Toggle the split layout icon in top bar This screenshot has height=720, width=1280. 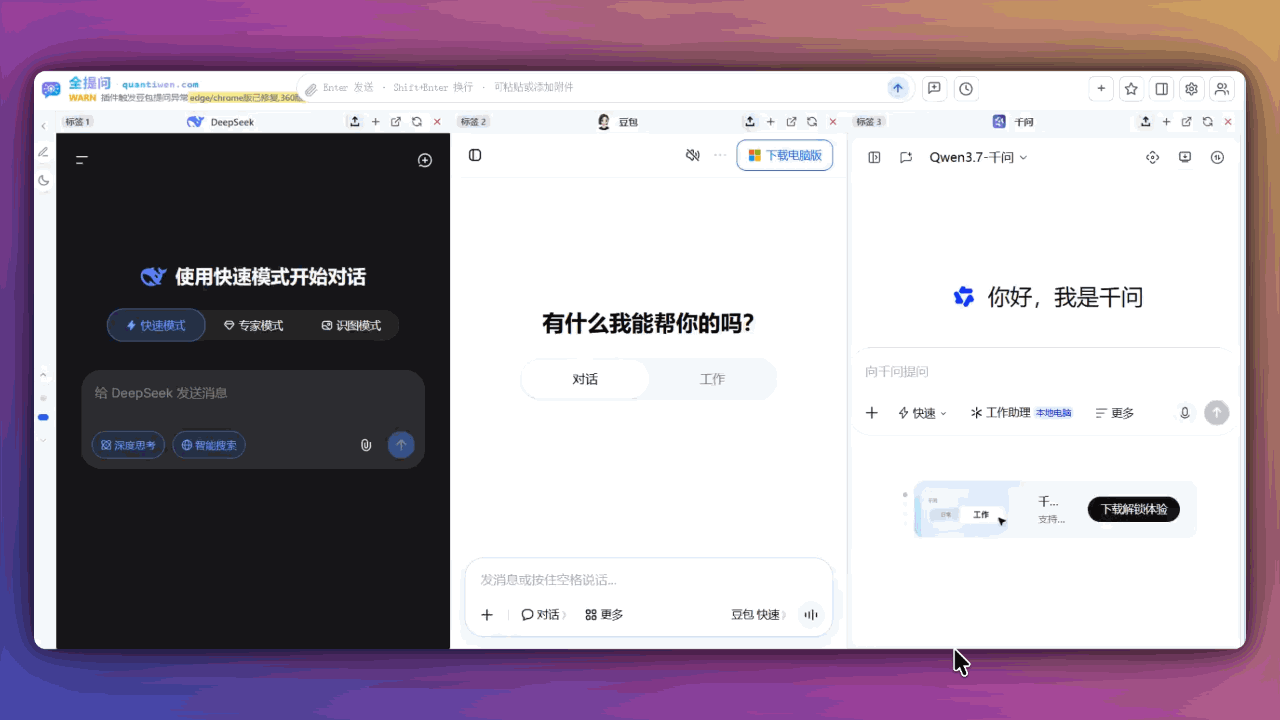(x=1161, y=88)
